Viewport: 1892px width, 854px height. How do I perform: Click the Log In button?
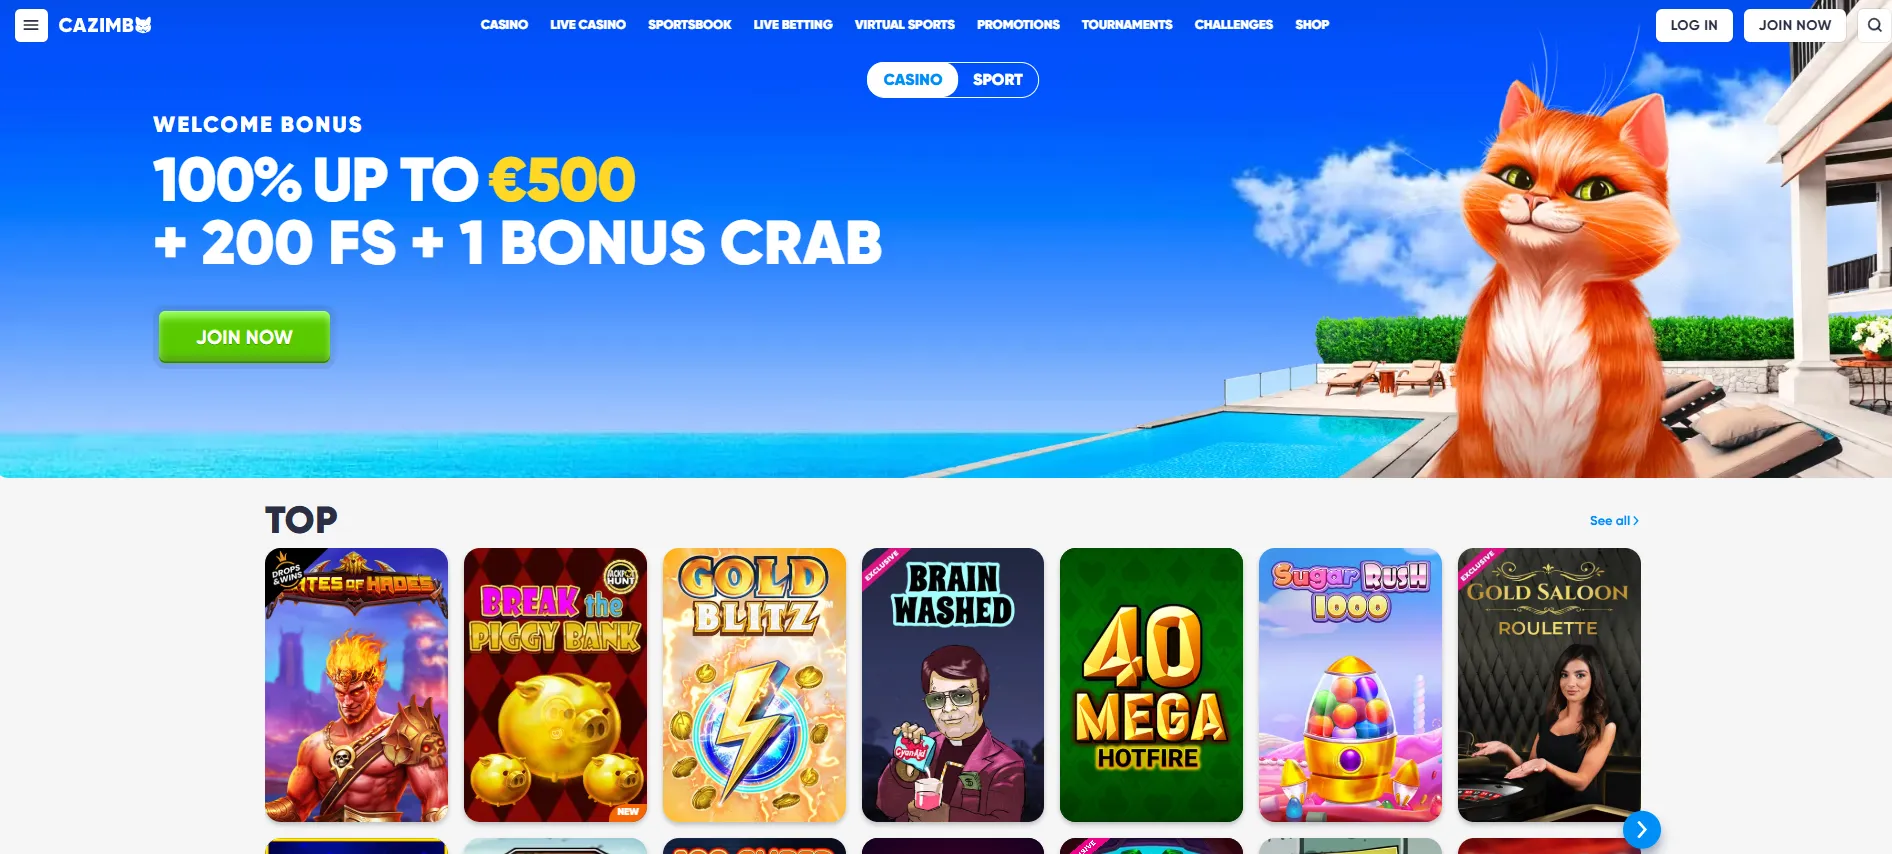(1694, 25)
